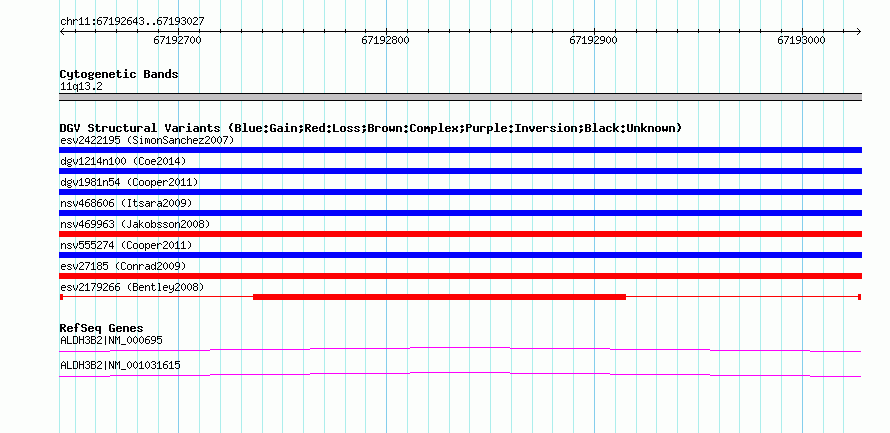Click the blue bar under esv2422195
The height and width of the screenshot is (433, 890).
pyautogui.click(x=460, y=150)
